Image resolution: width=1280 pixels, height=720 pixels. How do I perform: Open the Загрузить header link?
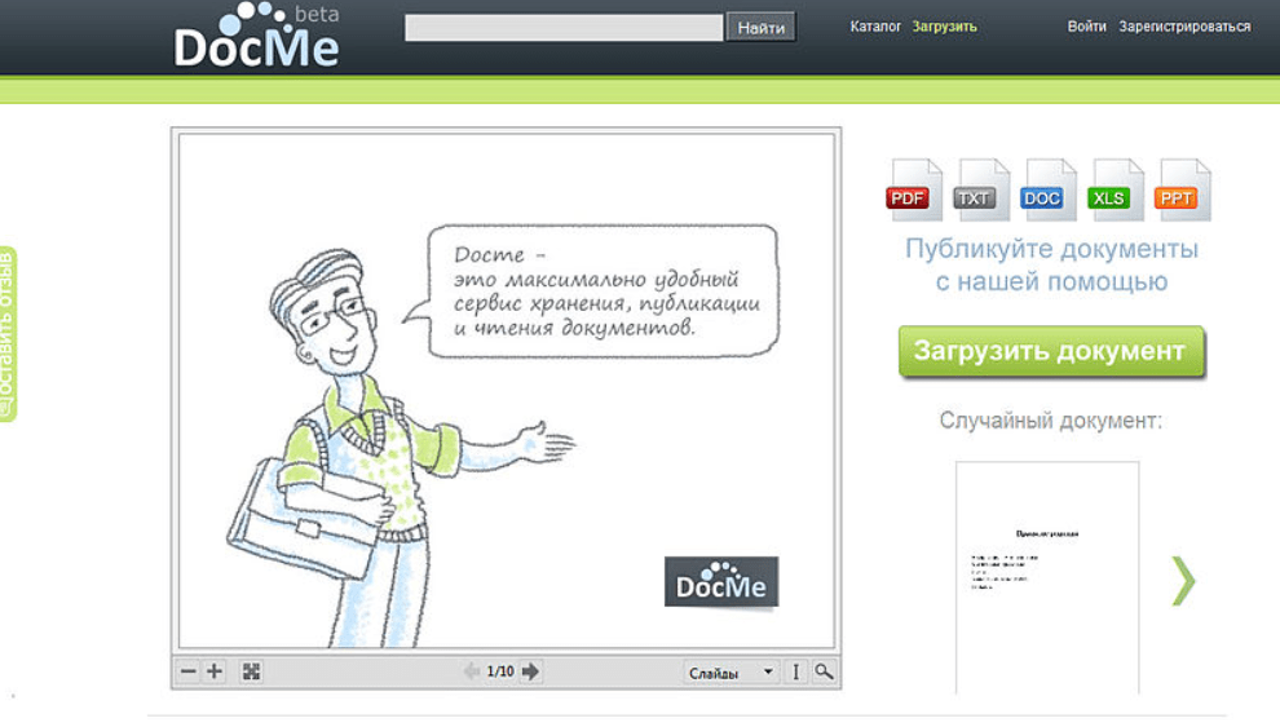tap(944, 27)
